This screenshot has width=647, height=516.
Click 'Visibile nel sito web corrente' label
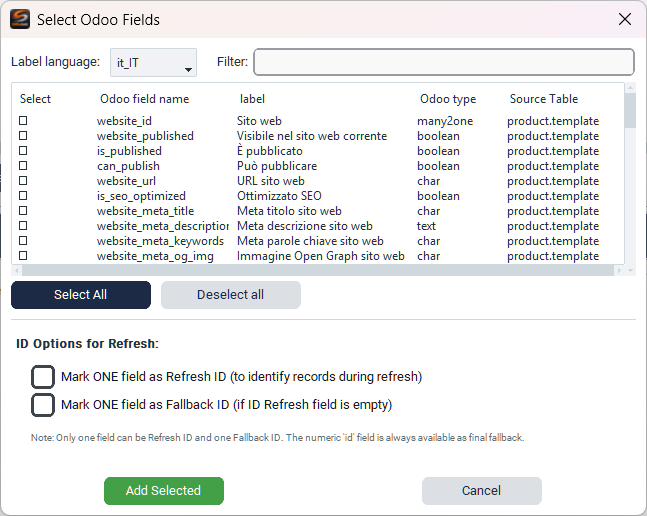[312, 136]
